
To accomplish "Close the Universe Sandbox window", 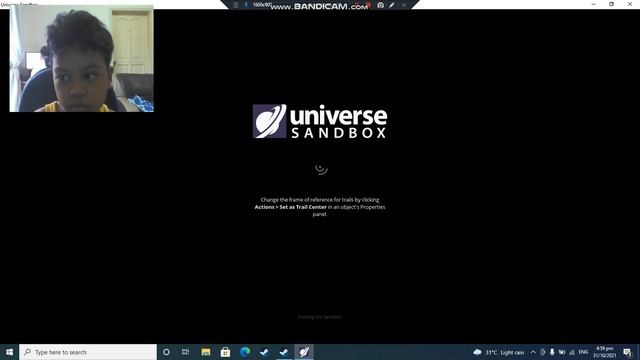I will click(x=630, y=4).
